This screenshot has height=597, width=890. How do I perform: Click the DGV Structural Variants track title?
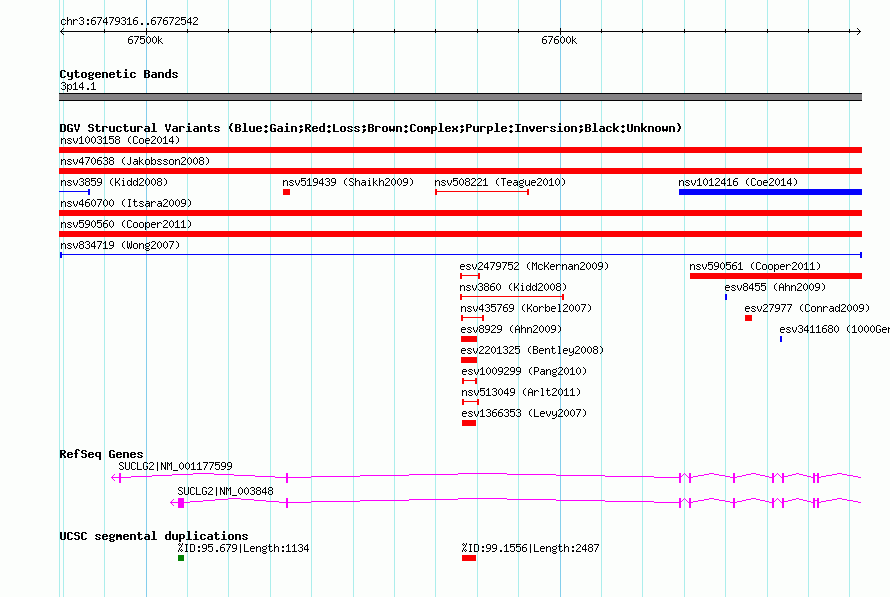point(370,128)
